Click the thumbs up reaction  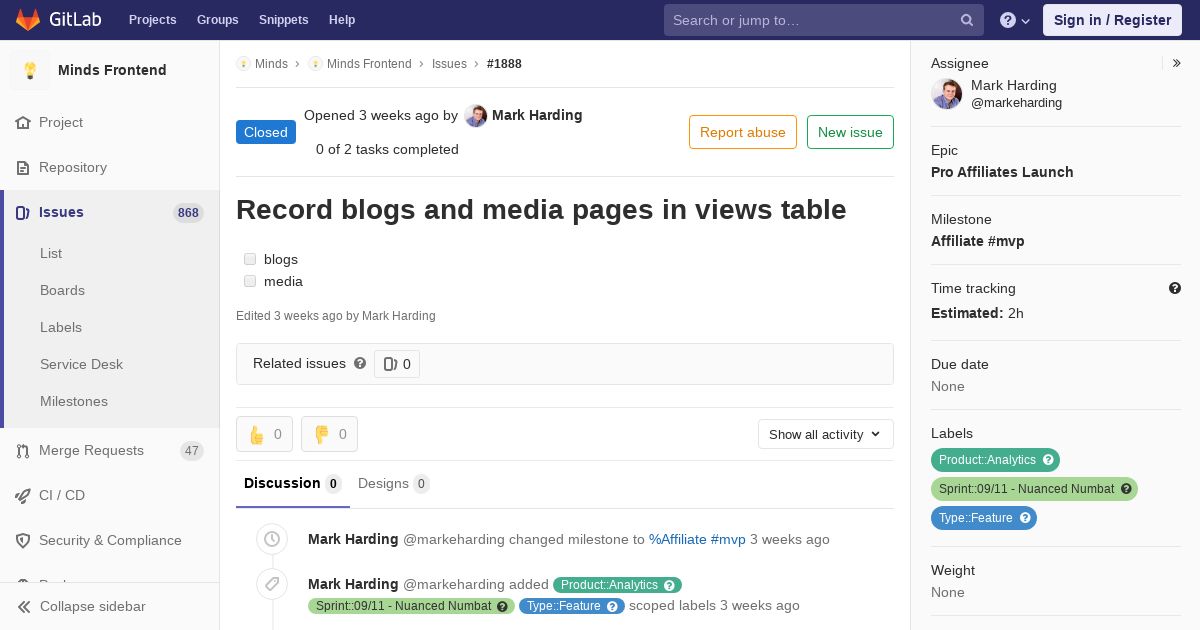tap(264, 434)
